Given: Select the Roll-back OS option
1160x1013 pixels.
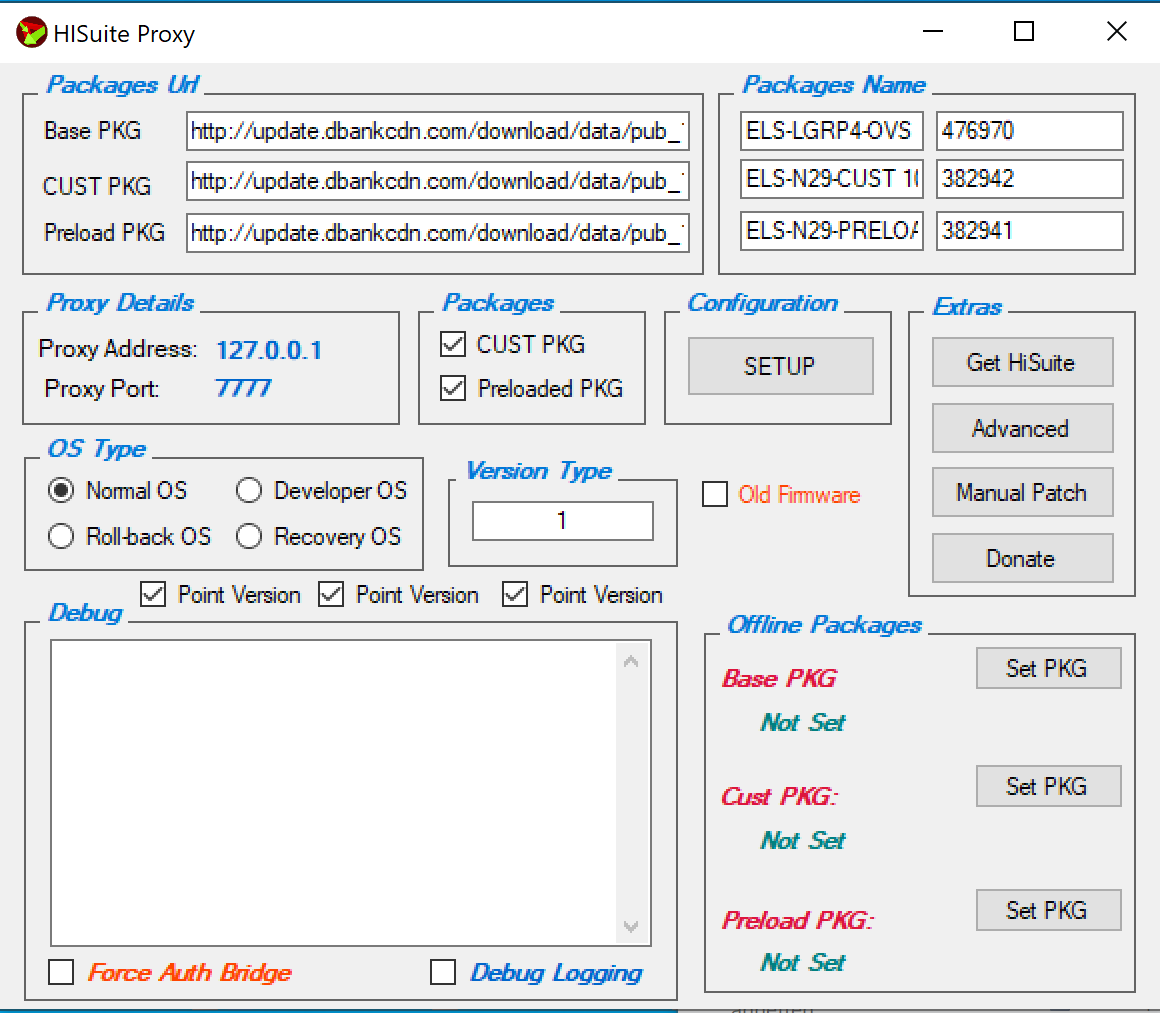Looking at the screenshot, I should point(61,536).
